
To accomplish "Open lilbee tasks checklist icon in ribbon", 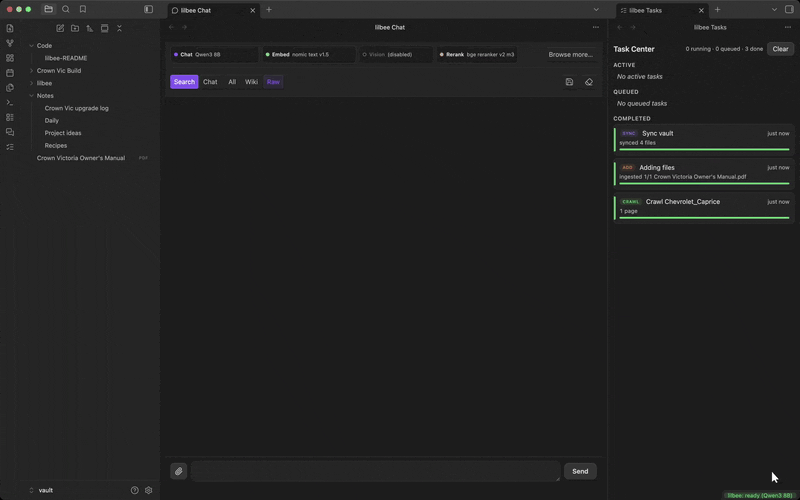I will point(10,147).
